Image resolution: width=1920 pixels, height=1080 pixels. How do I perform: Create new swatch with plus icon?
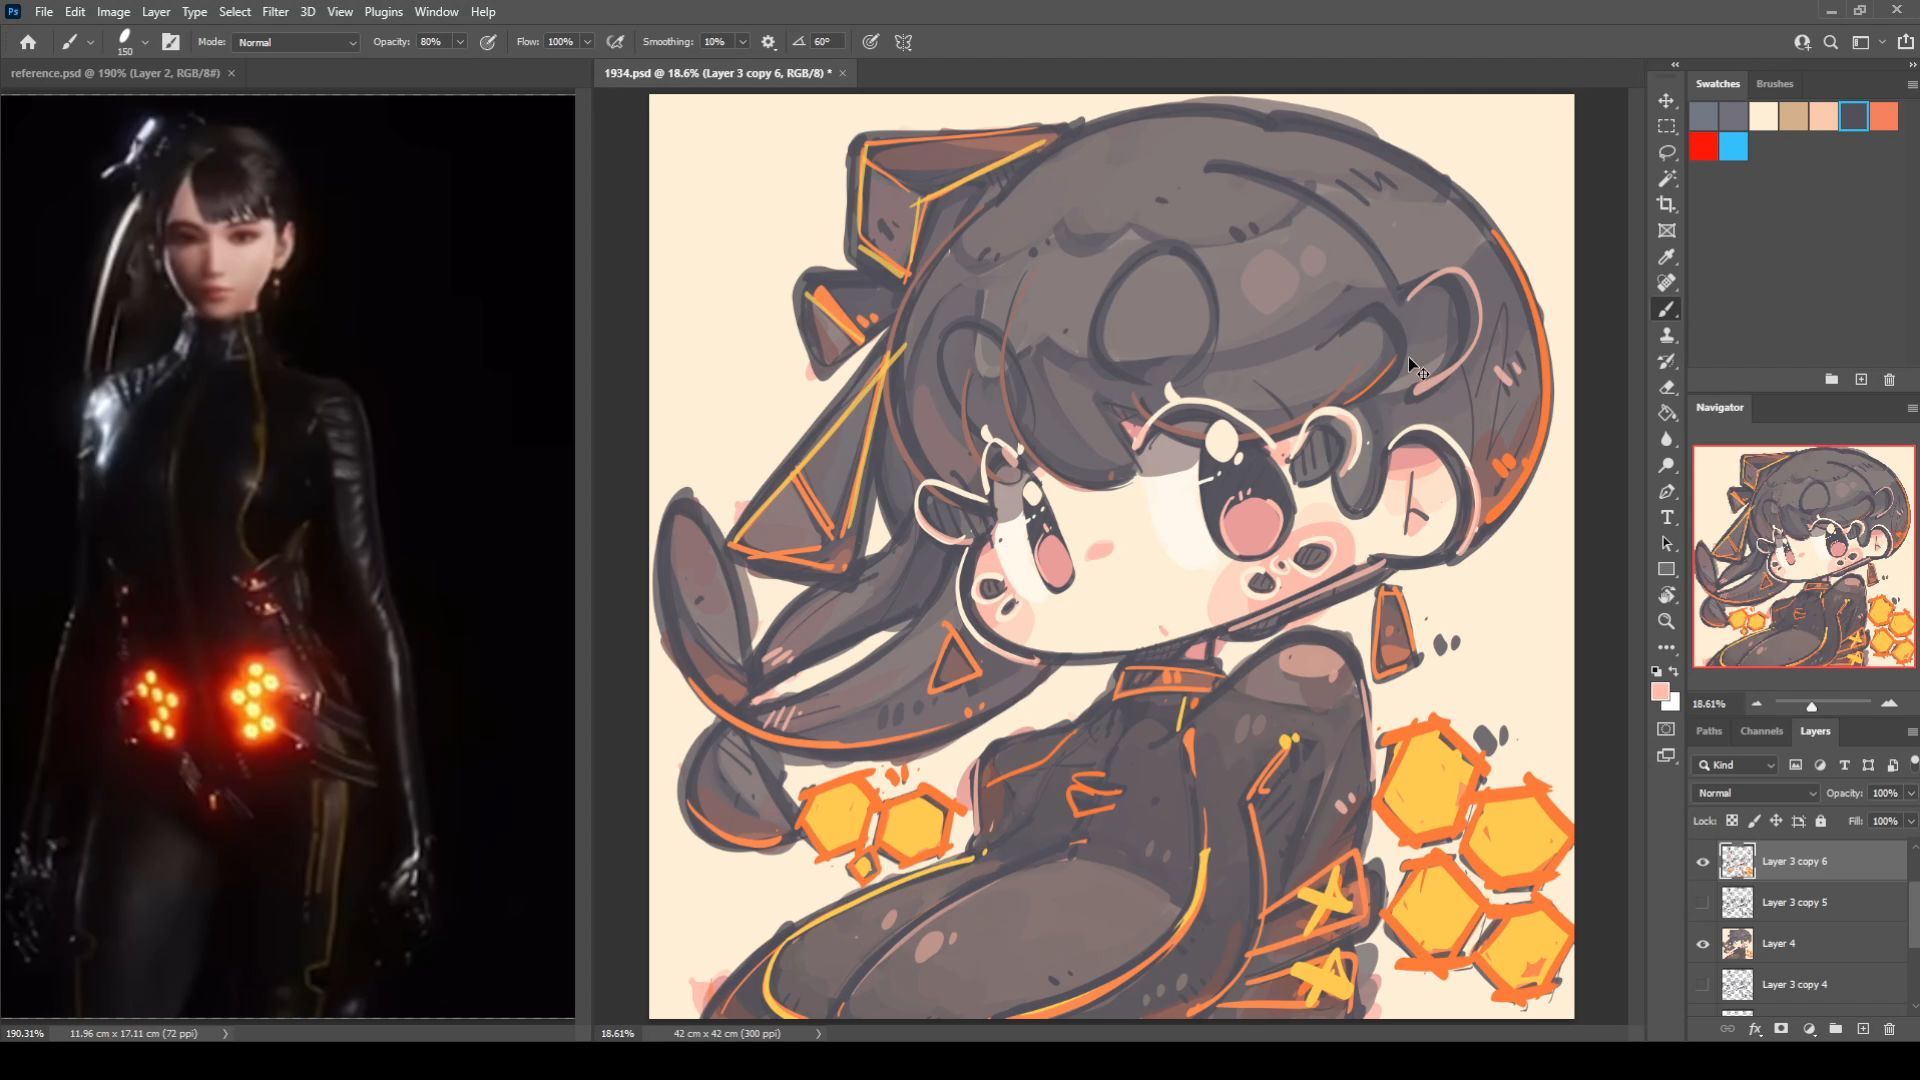coord(1861,379)
